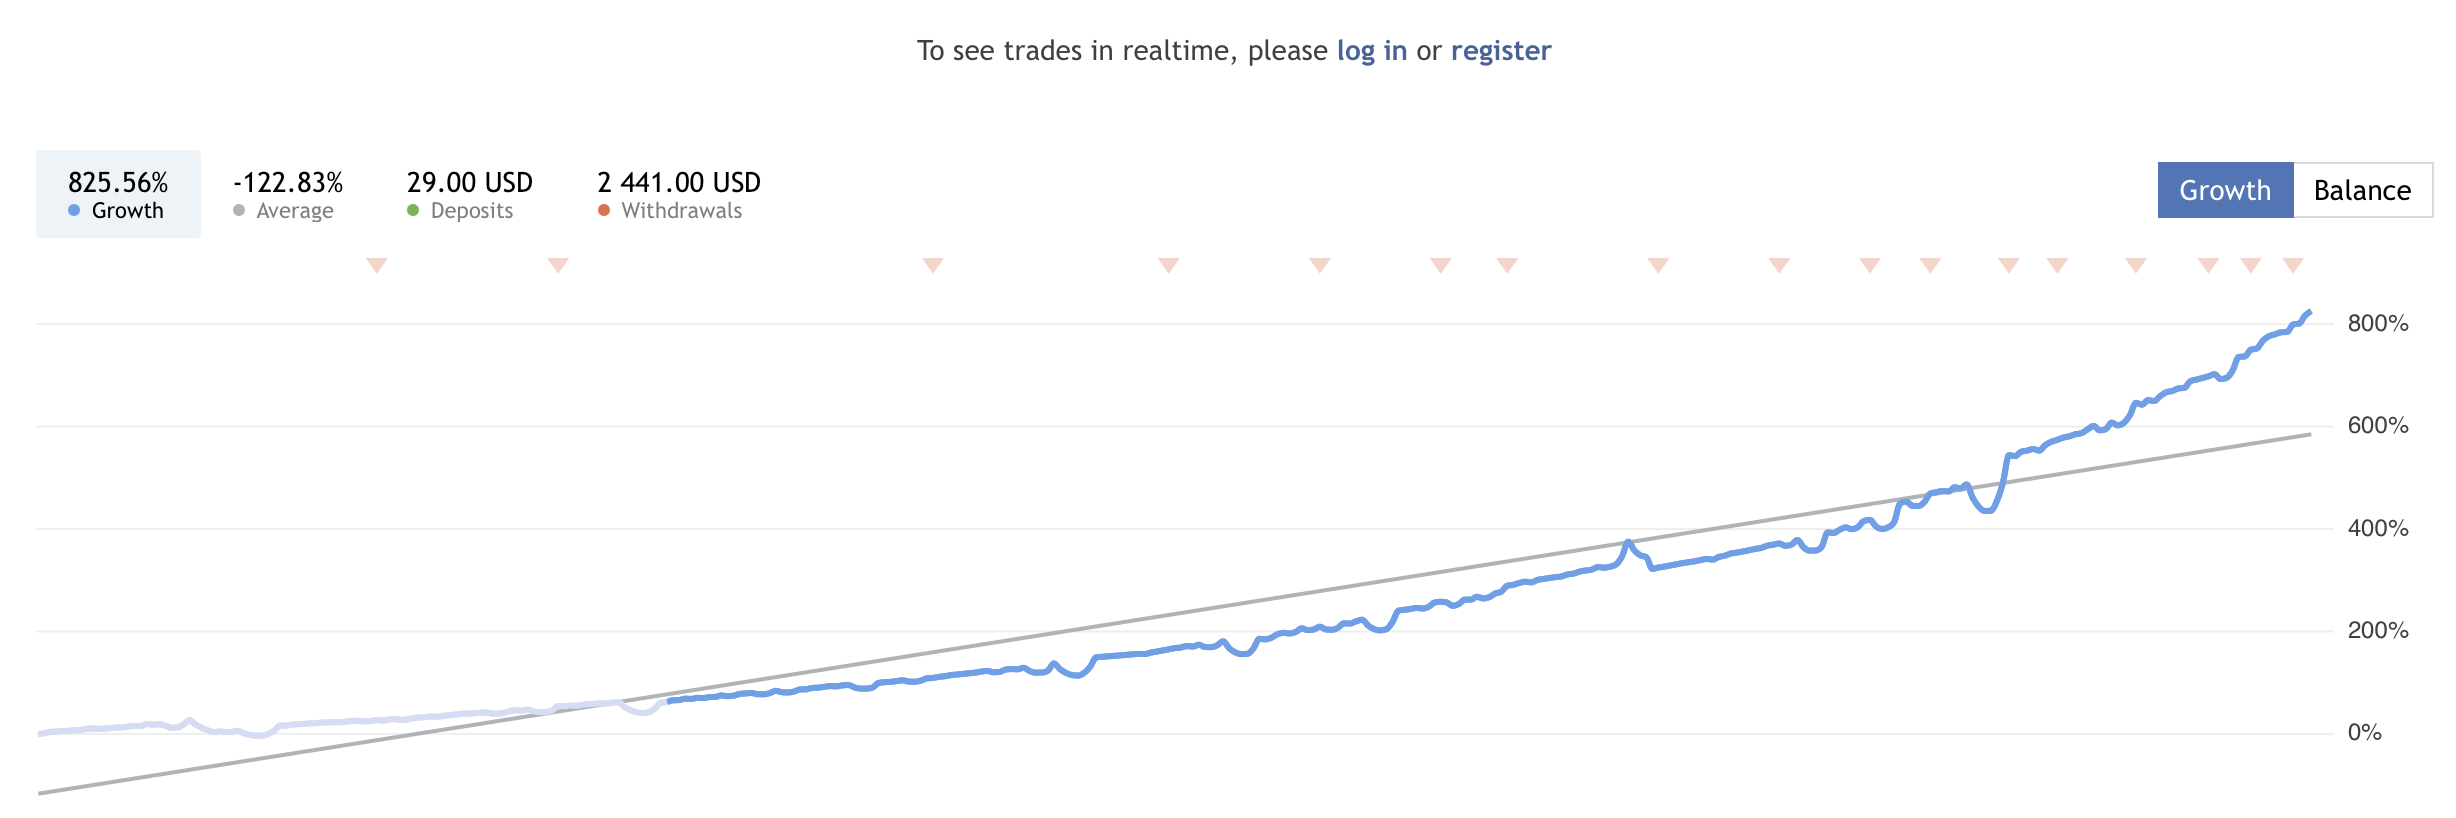
Task: Click the fourth withdrawal triangle from left
Action: [1168, 265]
